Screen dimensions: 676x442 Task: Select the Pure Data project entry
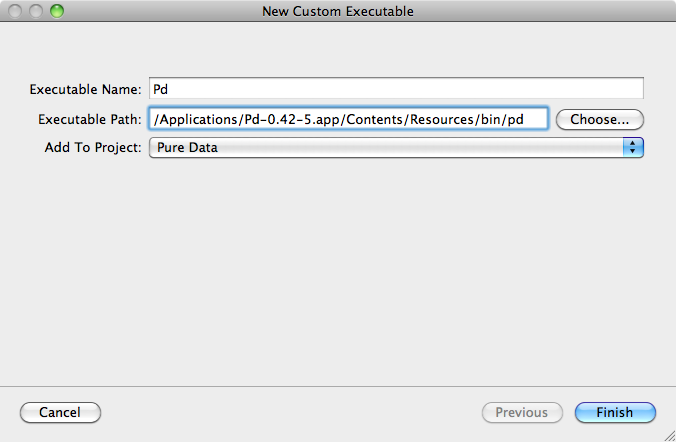tap(187, 147)
